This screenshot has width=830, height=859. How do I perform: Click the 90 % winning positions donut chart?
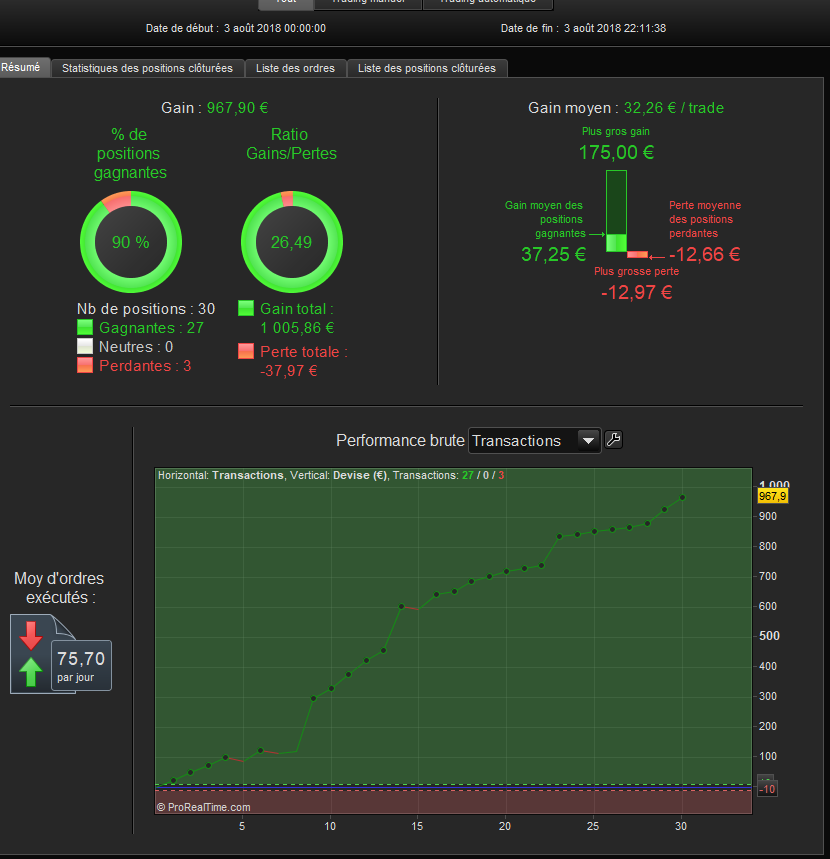(131, 242)
